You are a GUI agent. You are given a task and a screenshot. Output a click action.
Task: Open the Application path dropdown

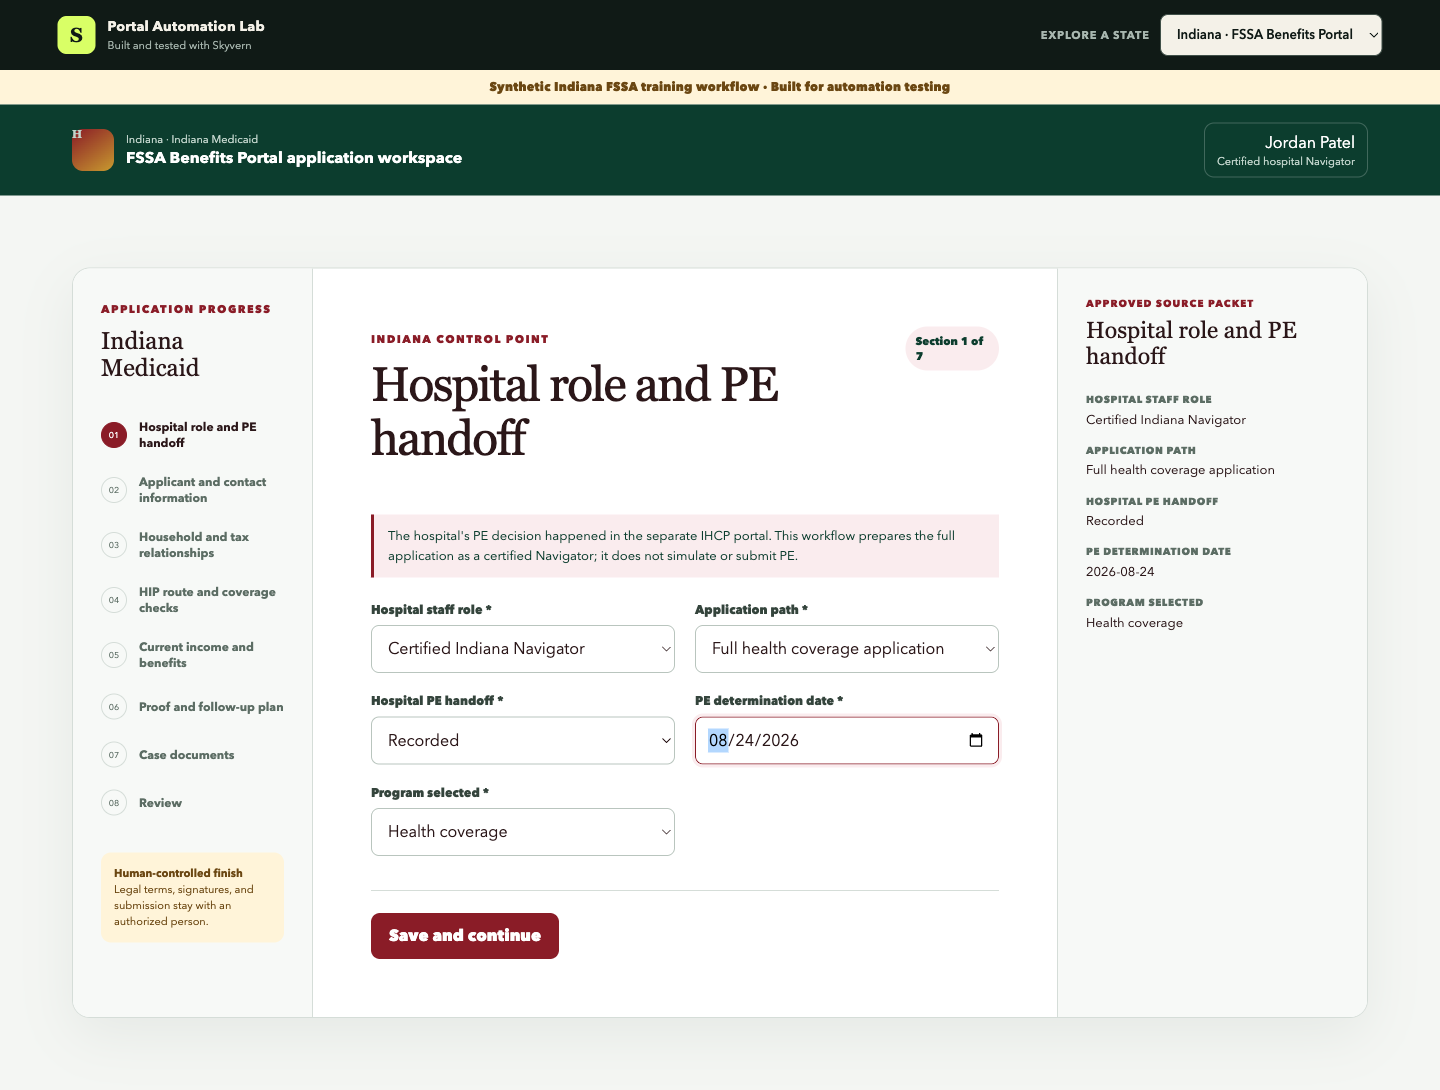847,649
